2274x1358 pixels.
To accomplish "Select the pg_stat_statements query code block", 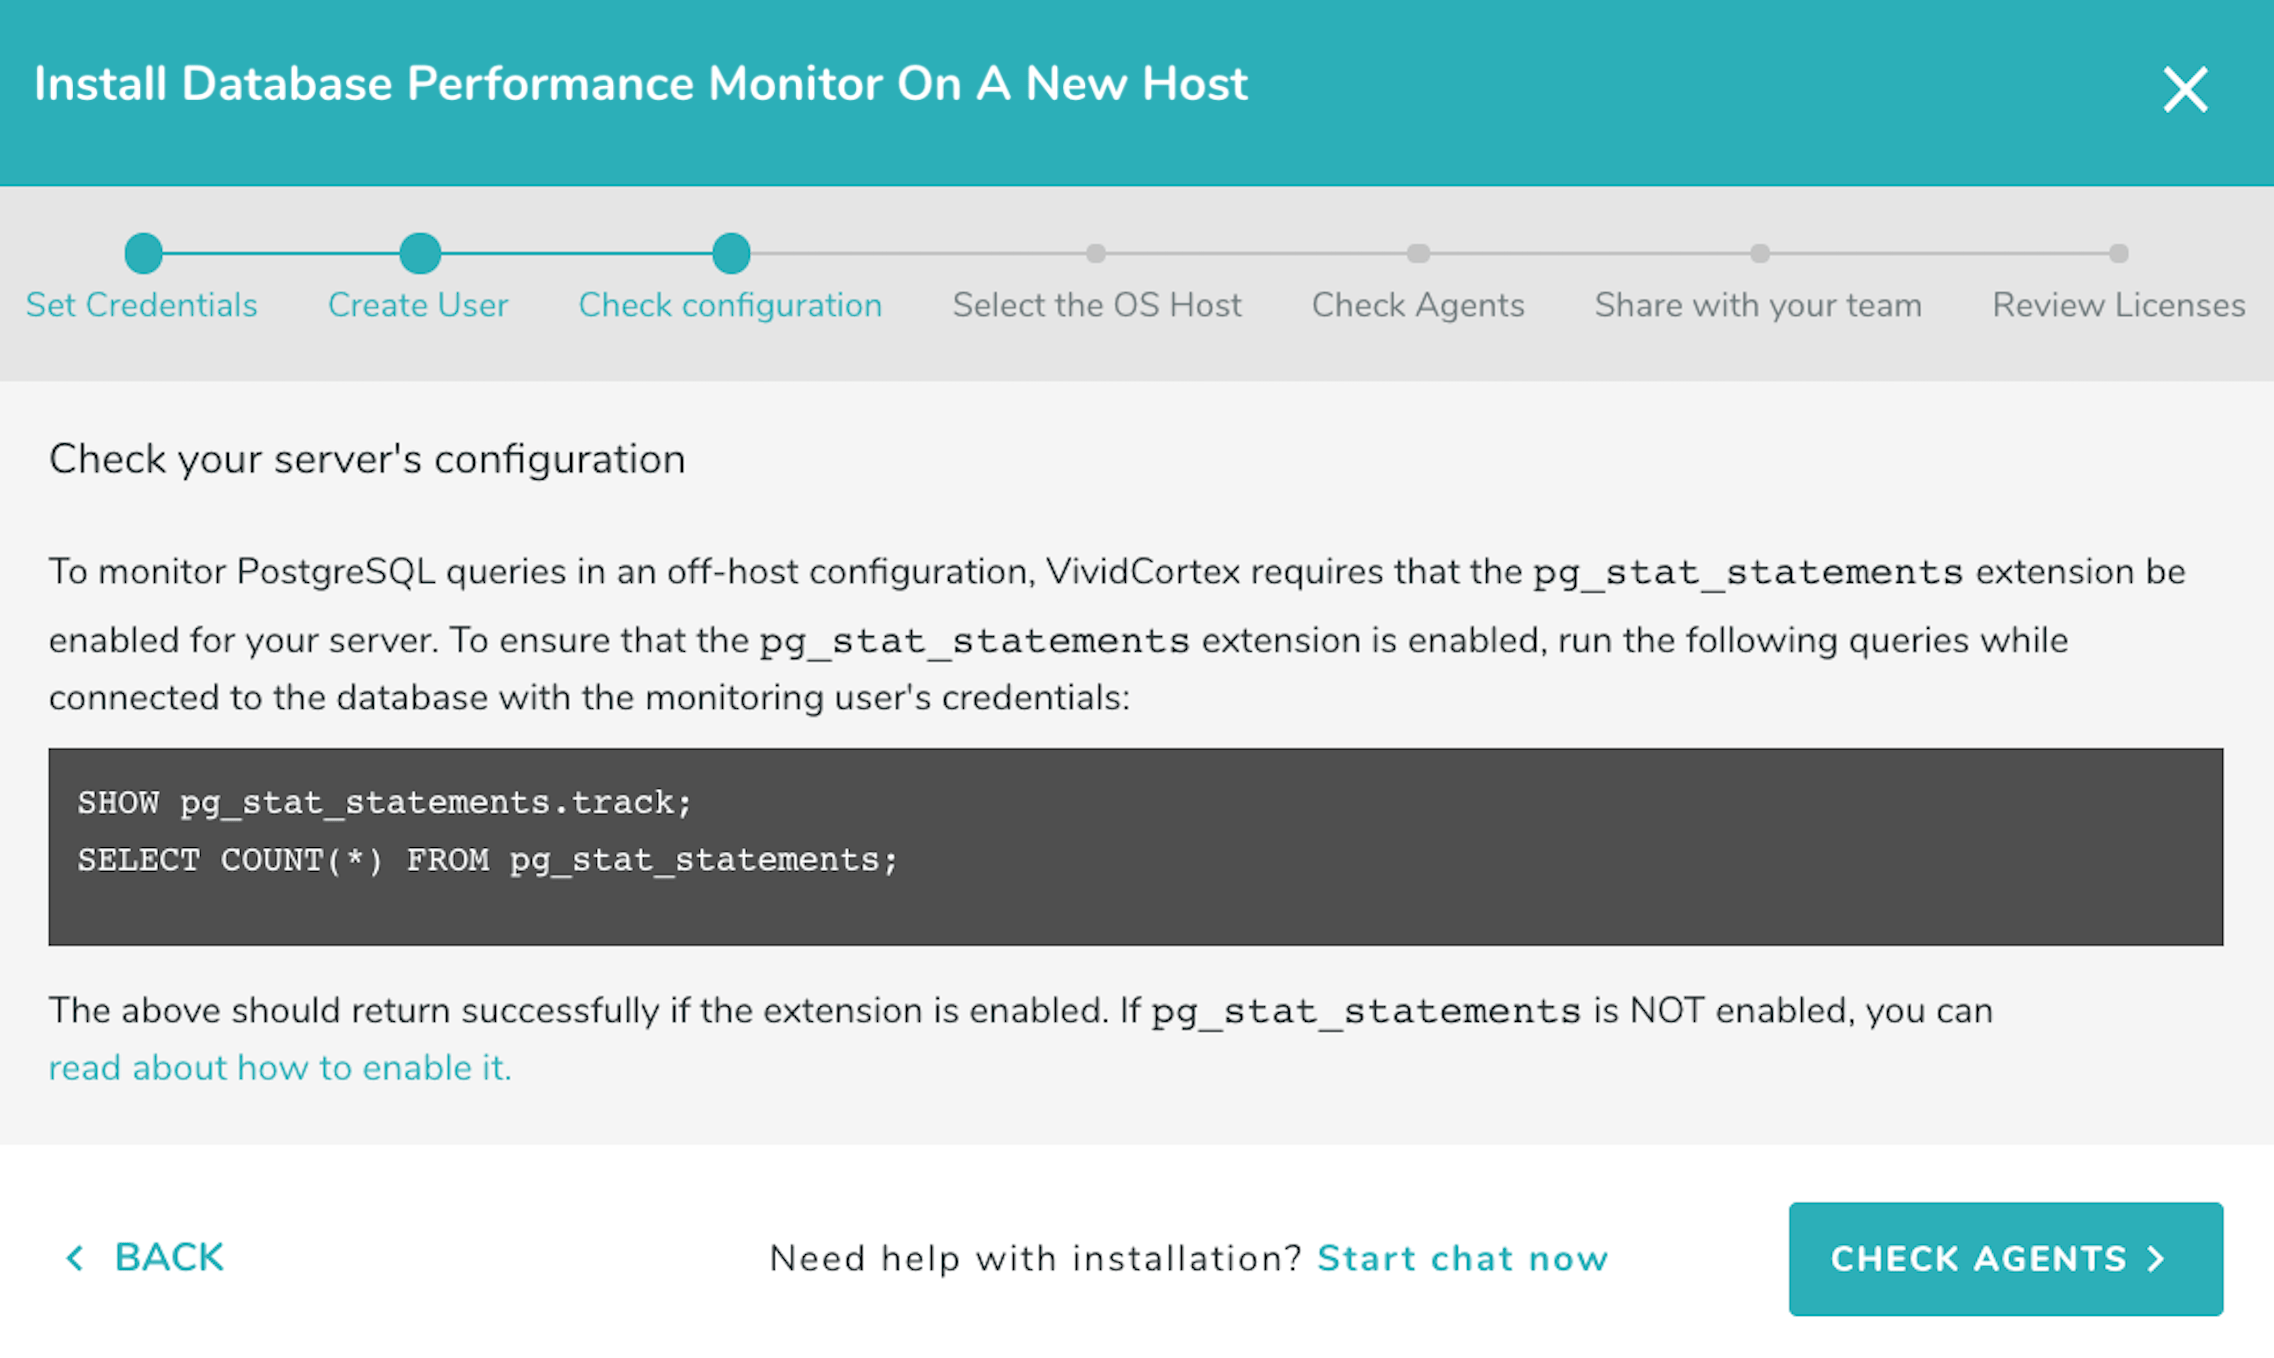I will (1135, 843).
